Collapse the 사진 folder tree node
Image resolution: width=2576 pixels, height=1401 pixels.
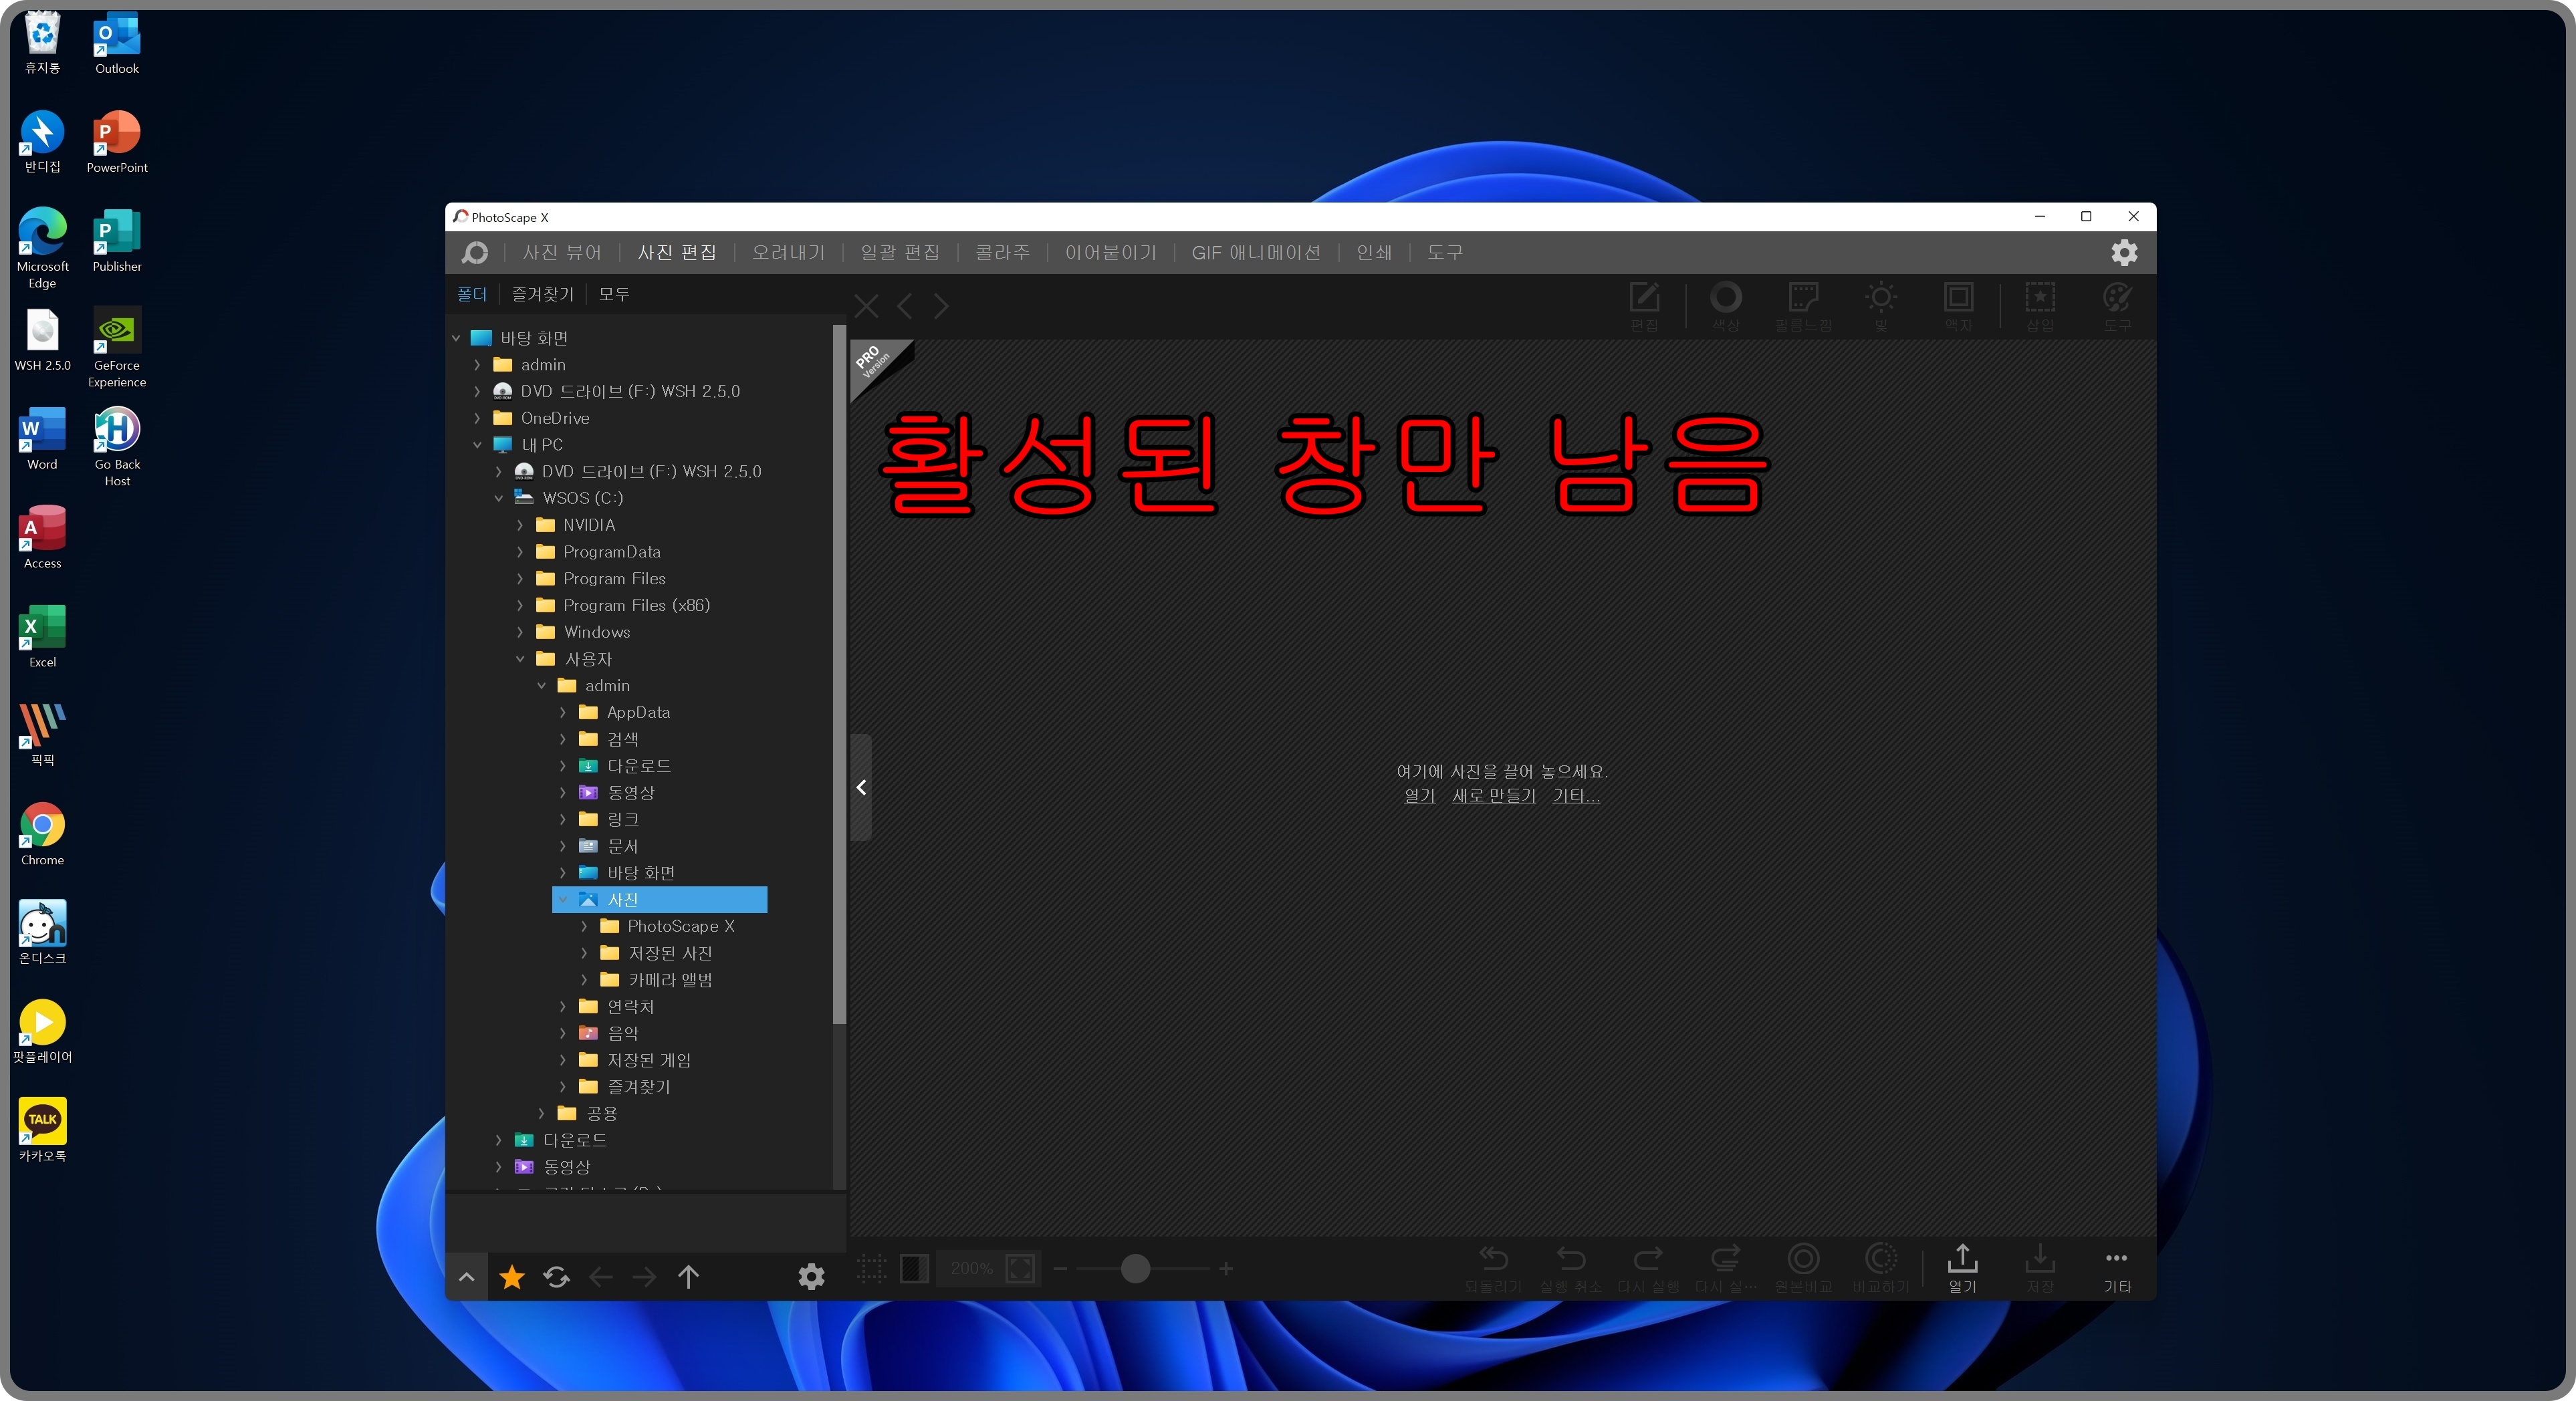[x=563, y=899]
